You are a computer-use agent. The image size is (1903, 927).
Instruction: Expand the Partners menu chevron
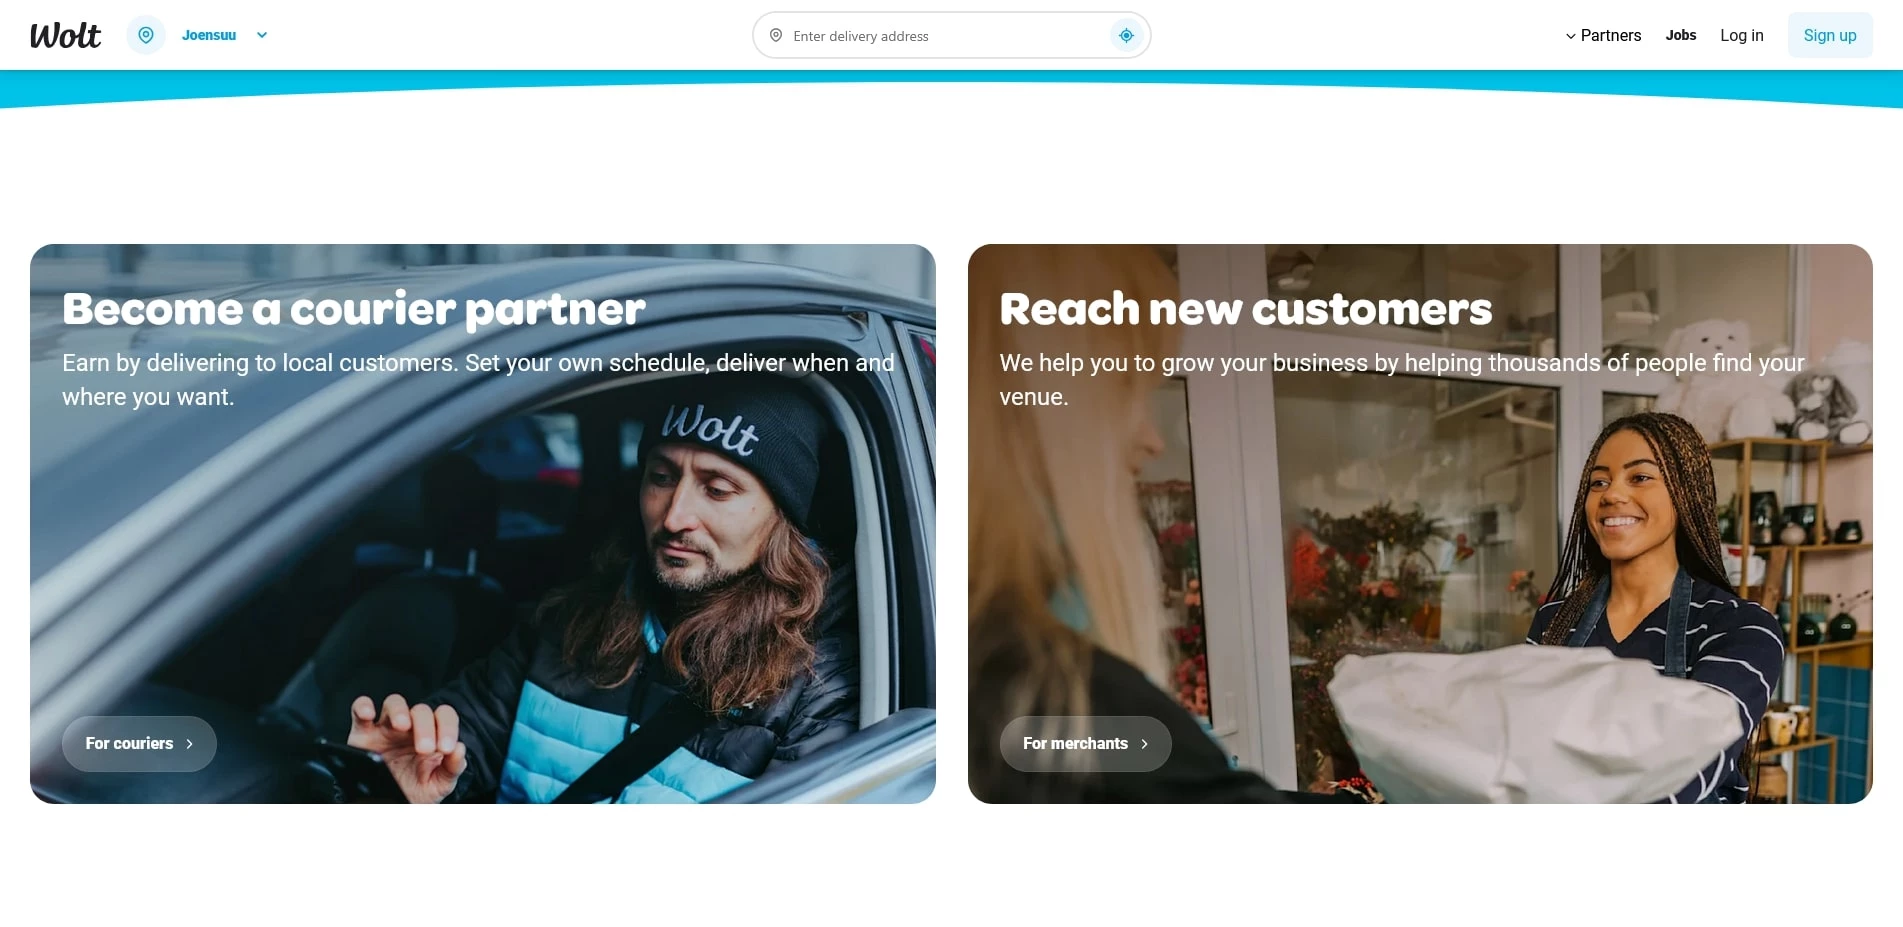1570,36
